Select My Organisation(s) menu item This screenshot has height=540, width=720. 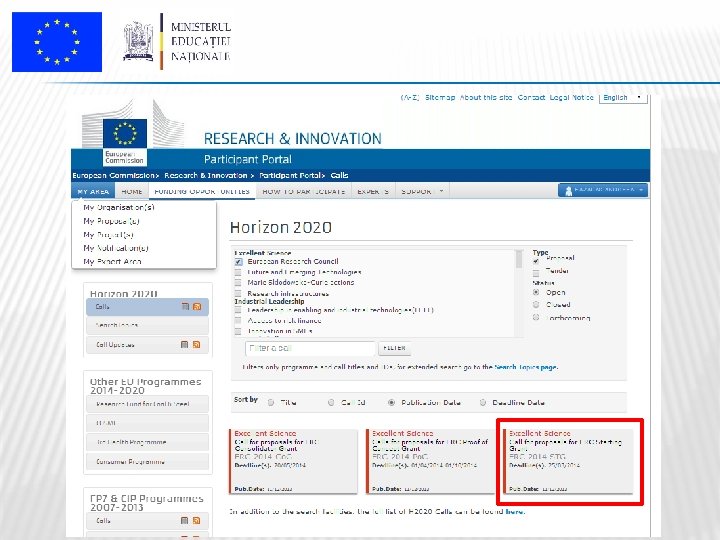tap(118, 207)
